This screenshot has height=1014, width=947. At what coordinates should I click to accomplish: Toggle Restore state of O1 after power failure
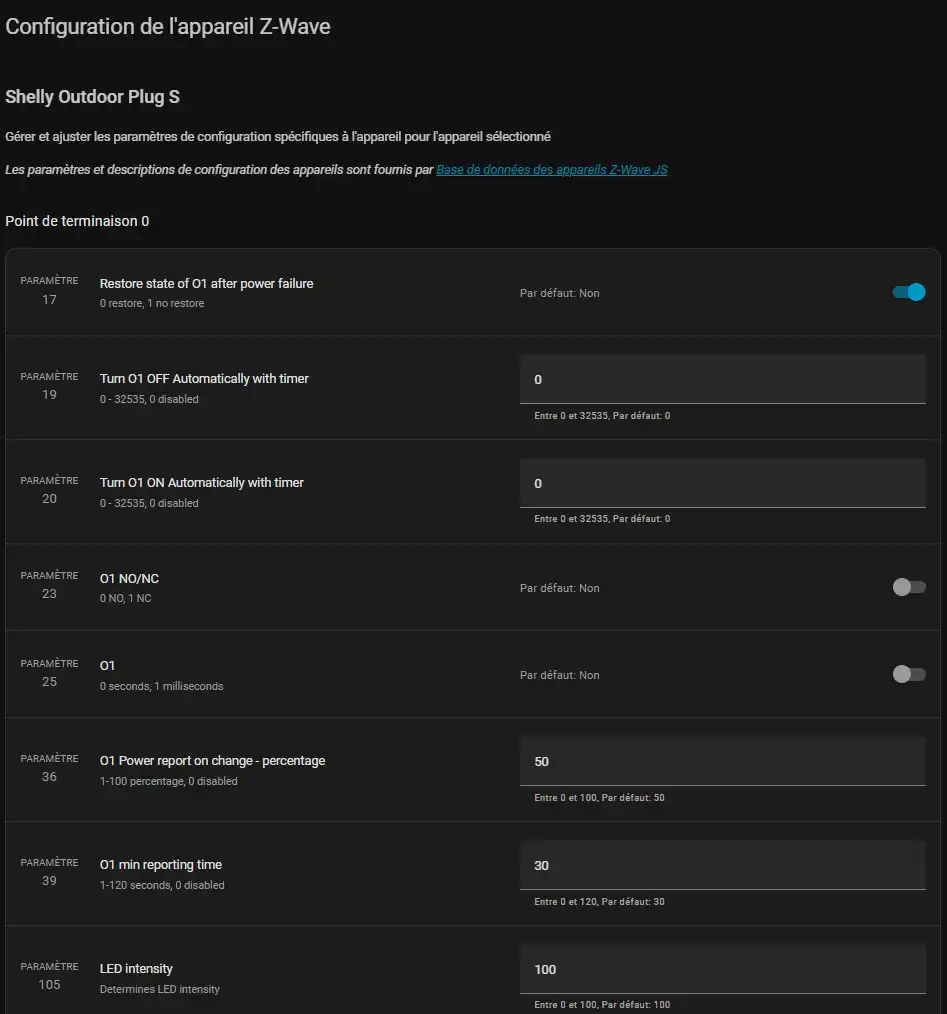coord(909,292)
